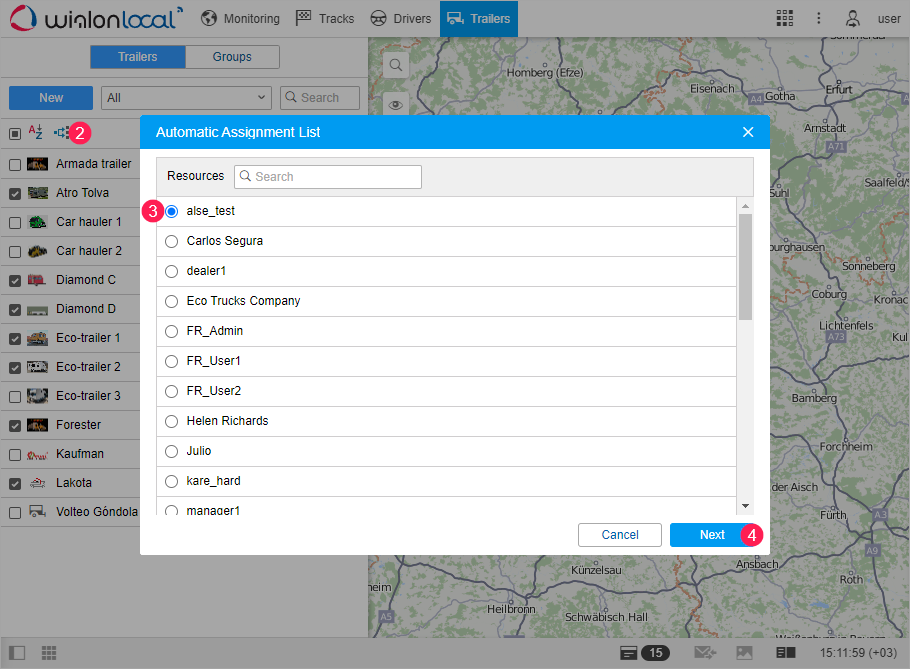Uncheck the Atro Tolva checkbox
Screen dimensions: 910x669
[15, 194]
